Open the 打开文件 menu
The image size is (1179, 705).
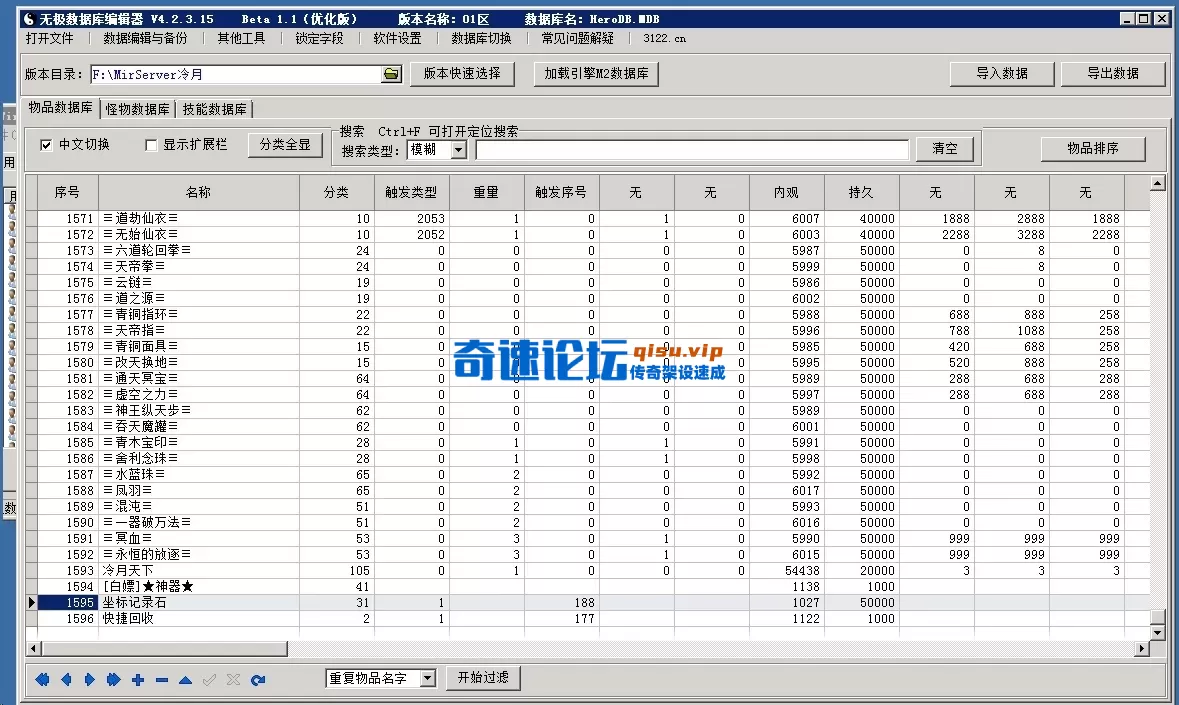point(50,38)
